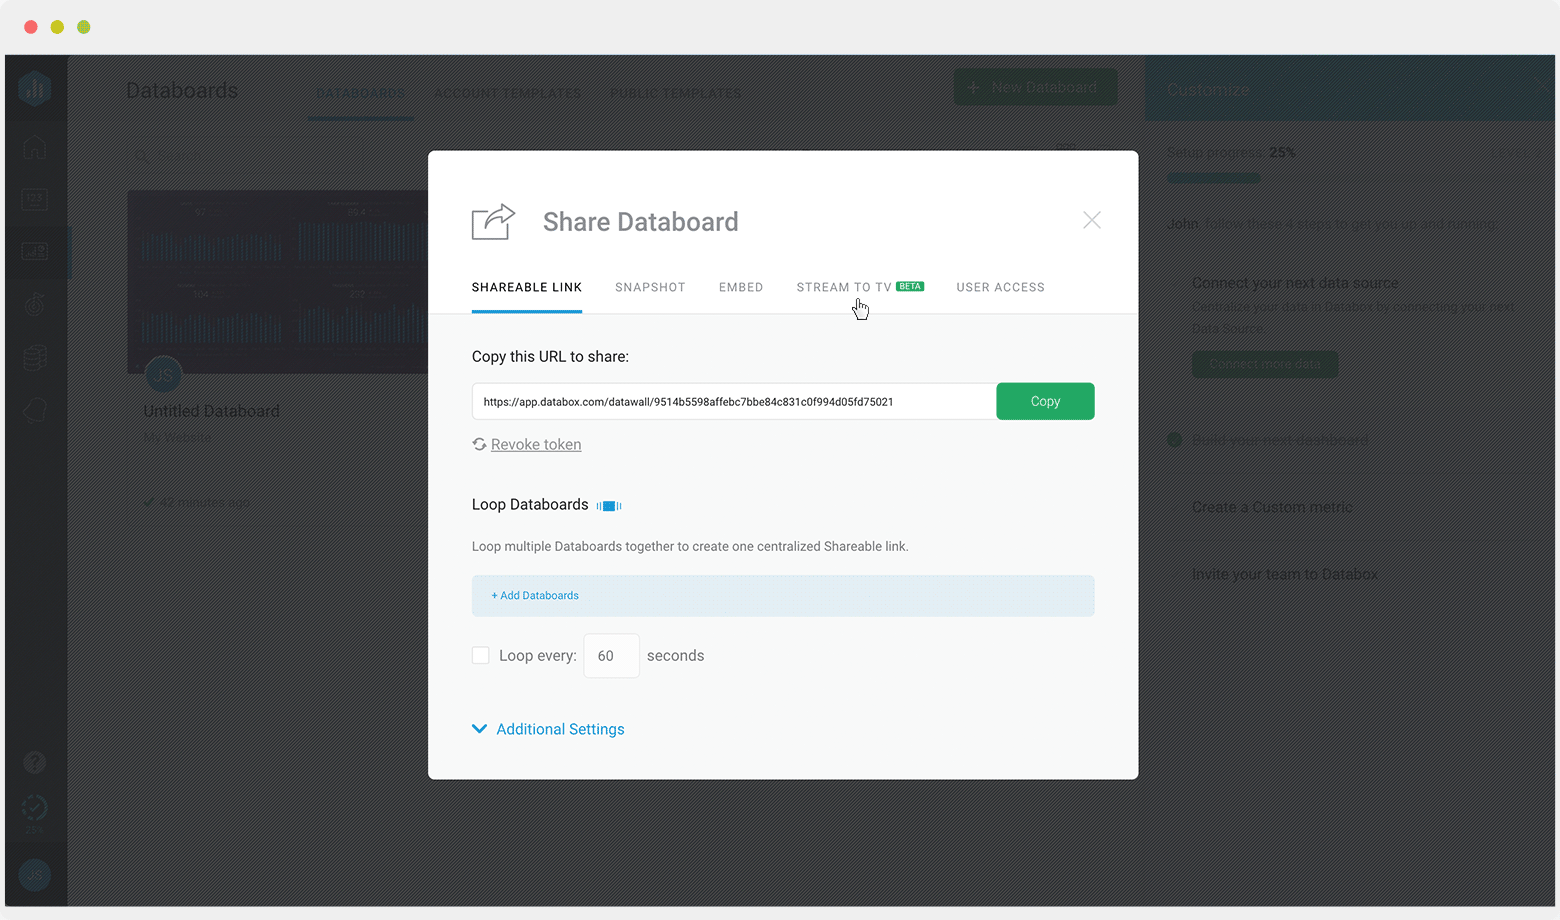
Task: Click the red window close dot
Action: point(31,27)
